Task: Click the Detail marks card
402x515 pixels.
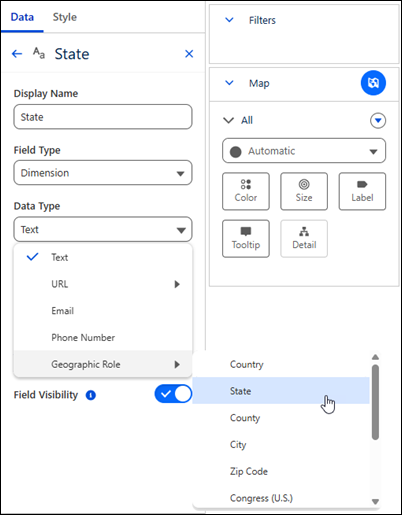Action: [x=304, y=239]
